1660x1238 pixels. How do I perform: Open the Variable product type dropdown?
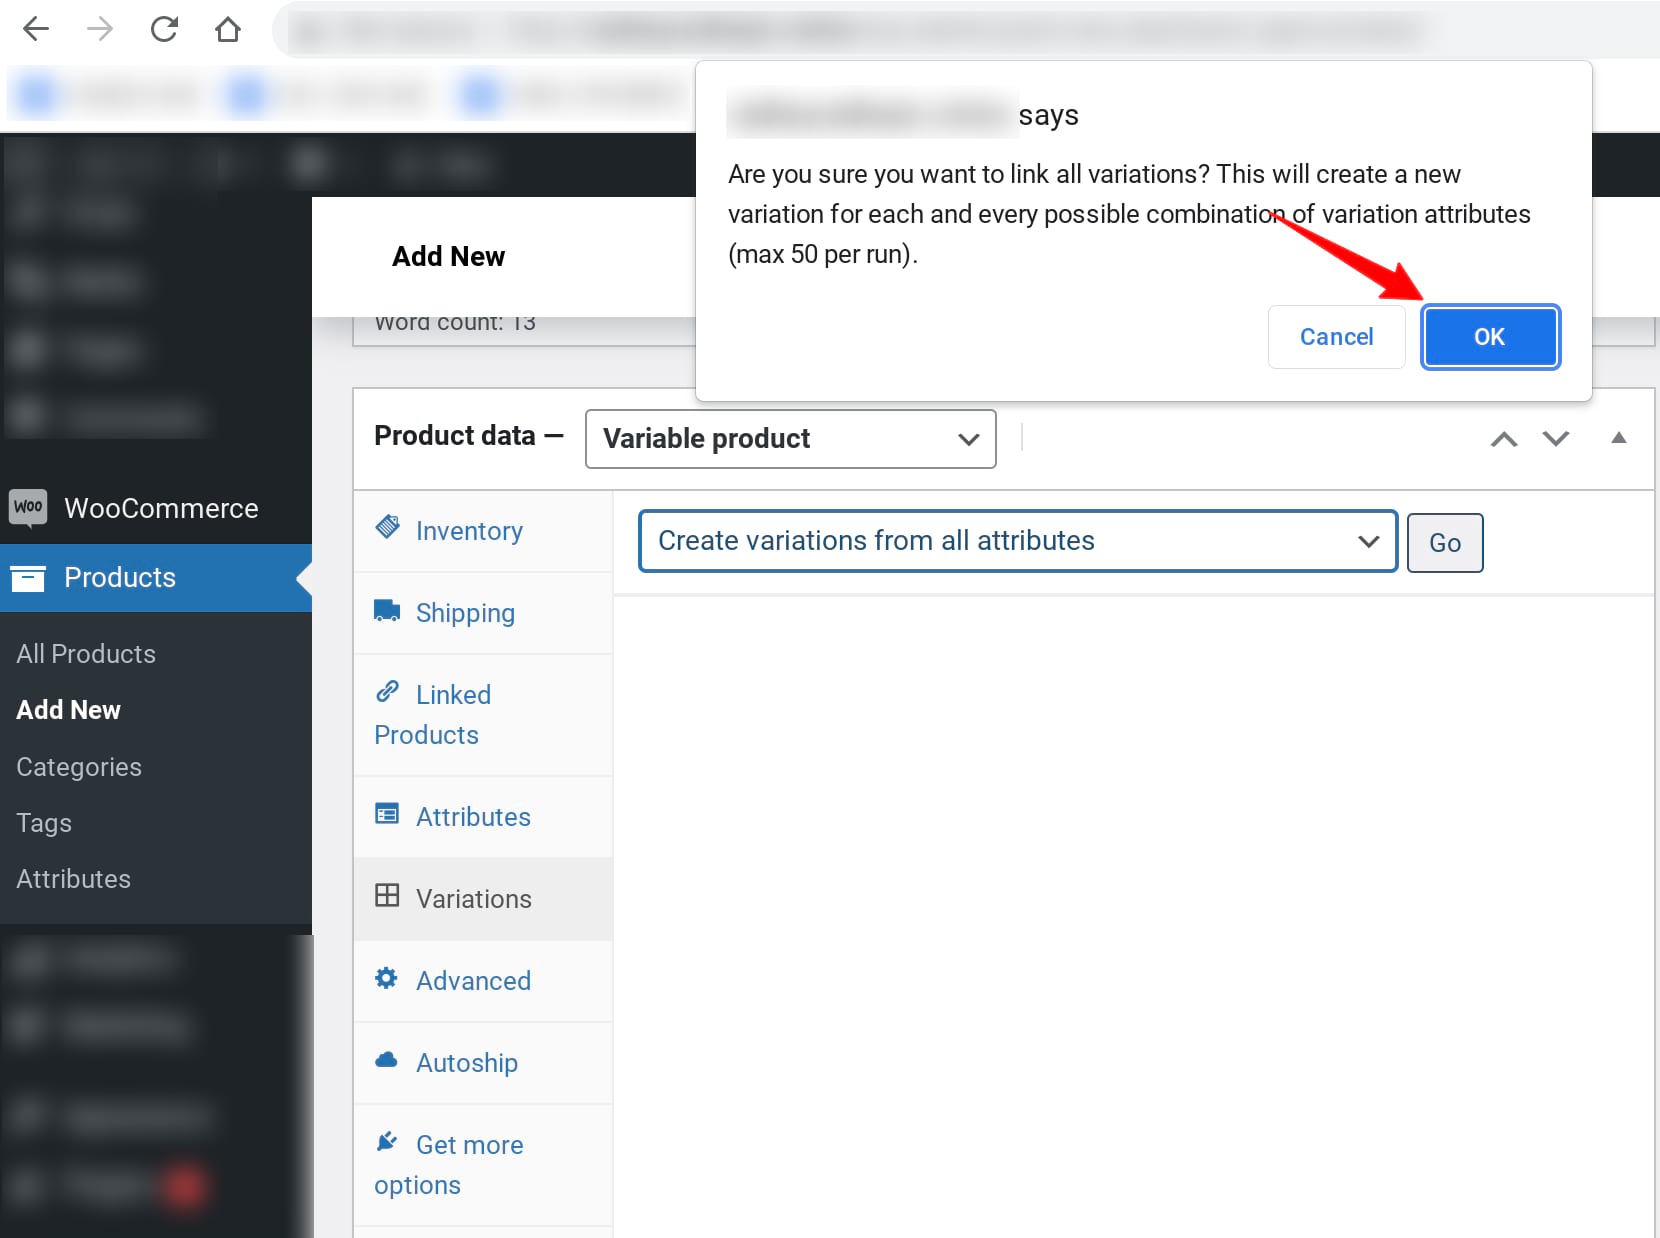(790, 439)
